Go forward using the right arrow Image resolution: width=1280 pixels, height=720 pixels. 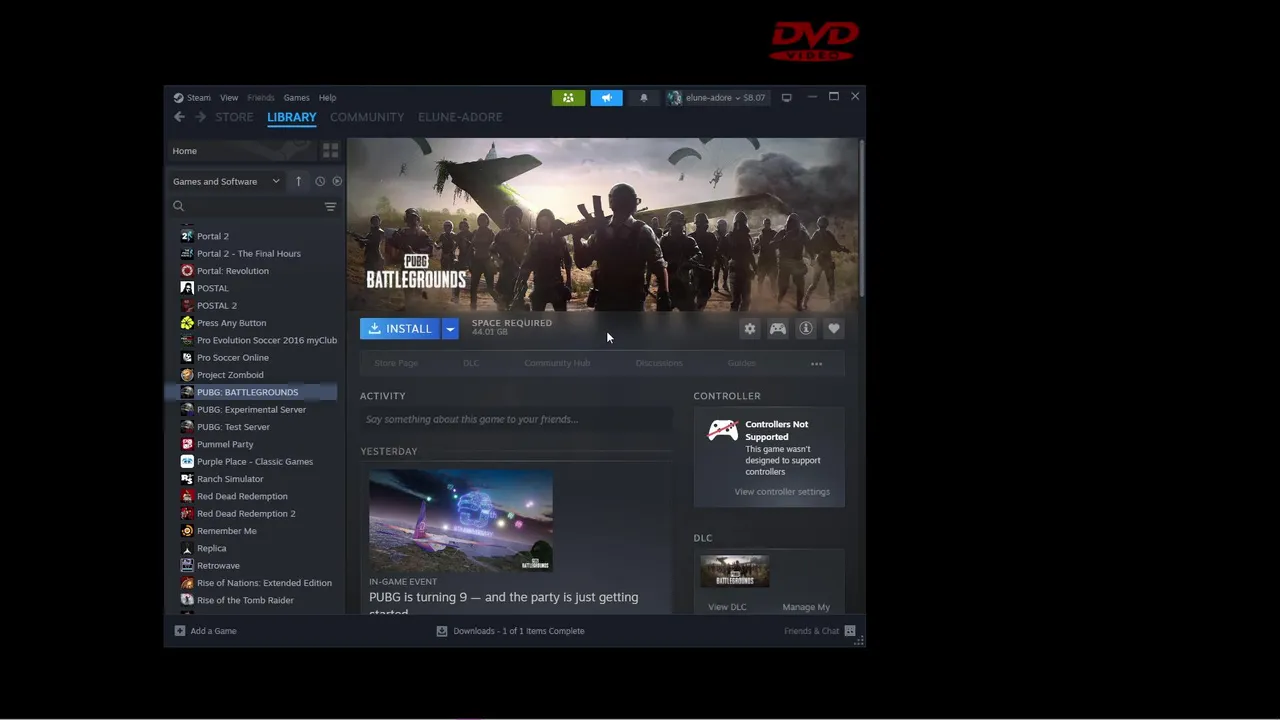pos(200,117)
